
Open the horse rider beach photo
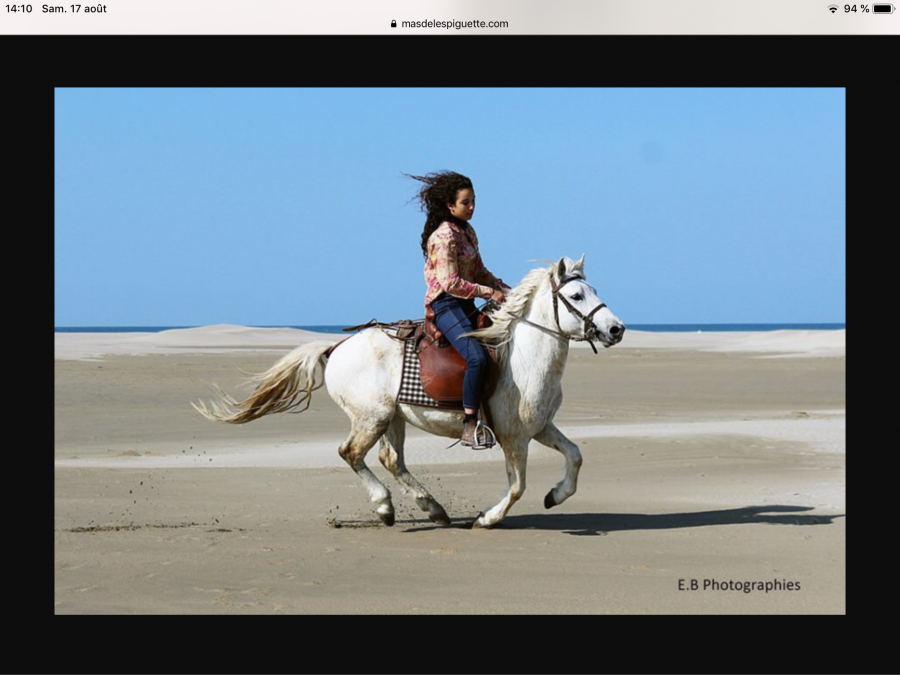tap(449, 351)
